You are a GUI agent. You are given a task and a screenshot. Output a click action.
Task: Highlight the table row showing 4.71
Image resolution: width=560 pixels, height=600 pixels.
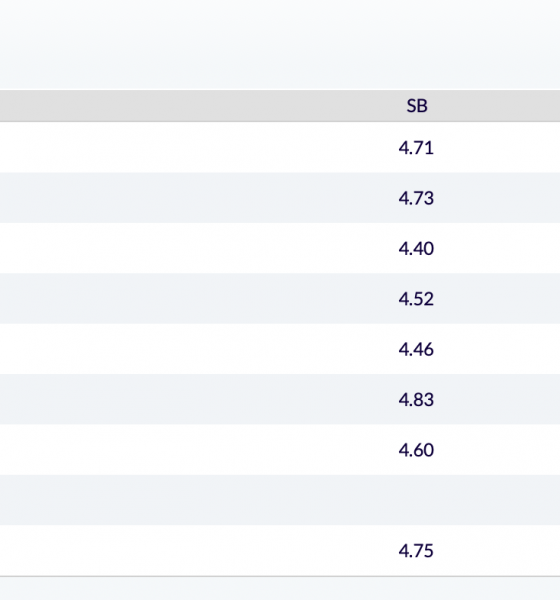coord(280,147)
